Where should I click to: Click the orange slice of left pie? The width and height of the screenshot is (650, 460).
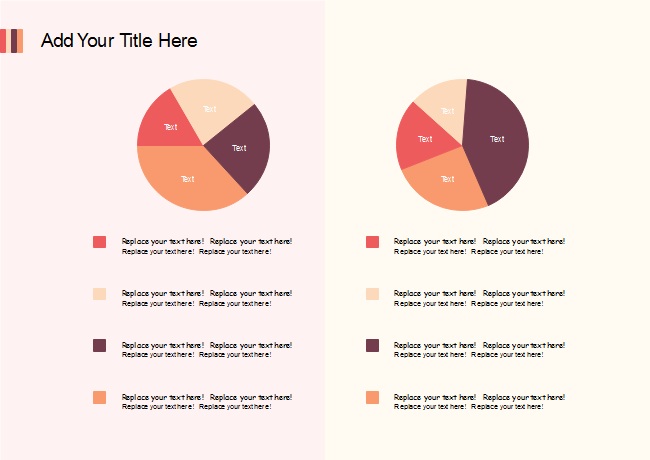click(x=188, y=178)
